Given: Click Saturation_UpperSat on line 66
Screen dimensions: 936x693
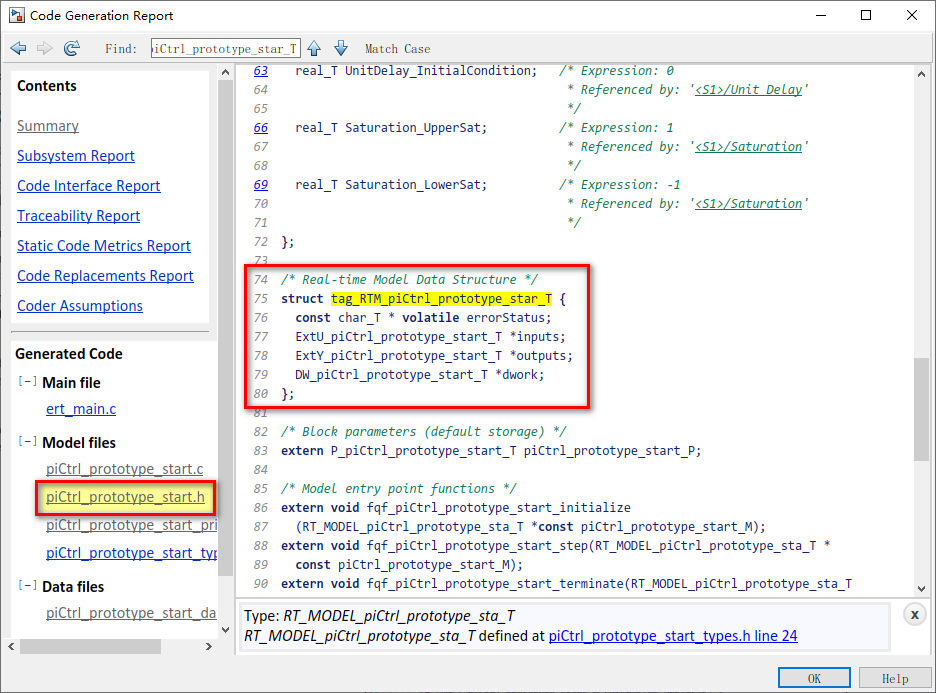Looking at the screenshot, I should pos(412,128).
